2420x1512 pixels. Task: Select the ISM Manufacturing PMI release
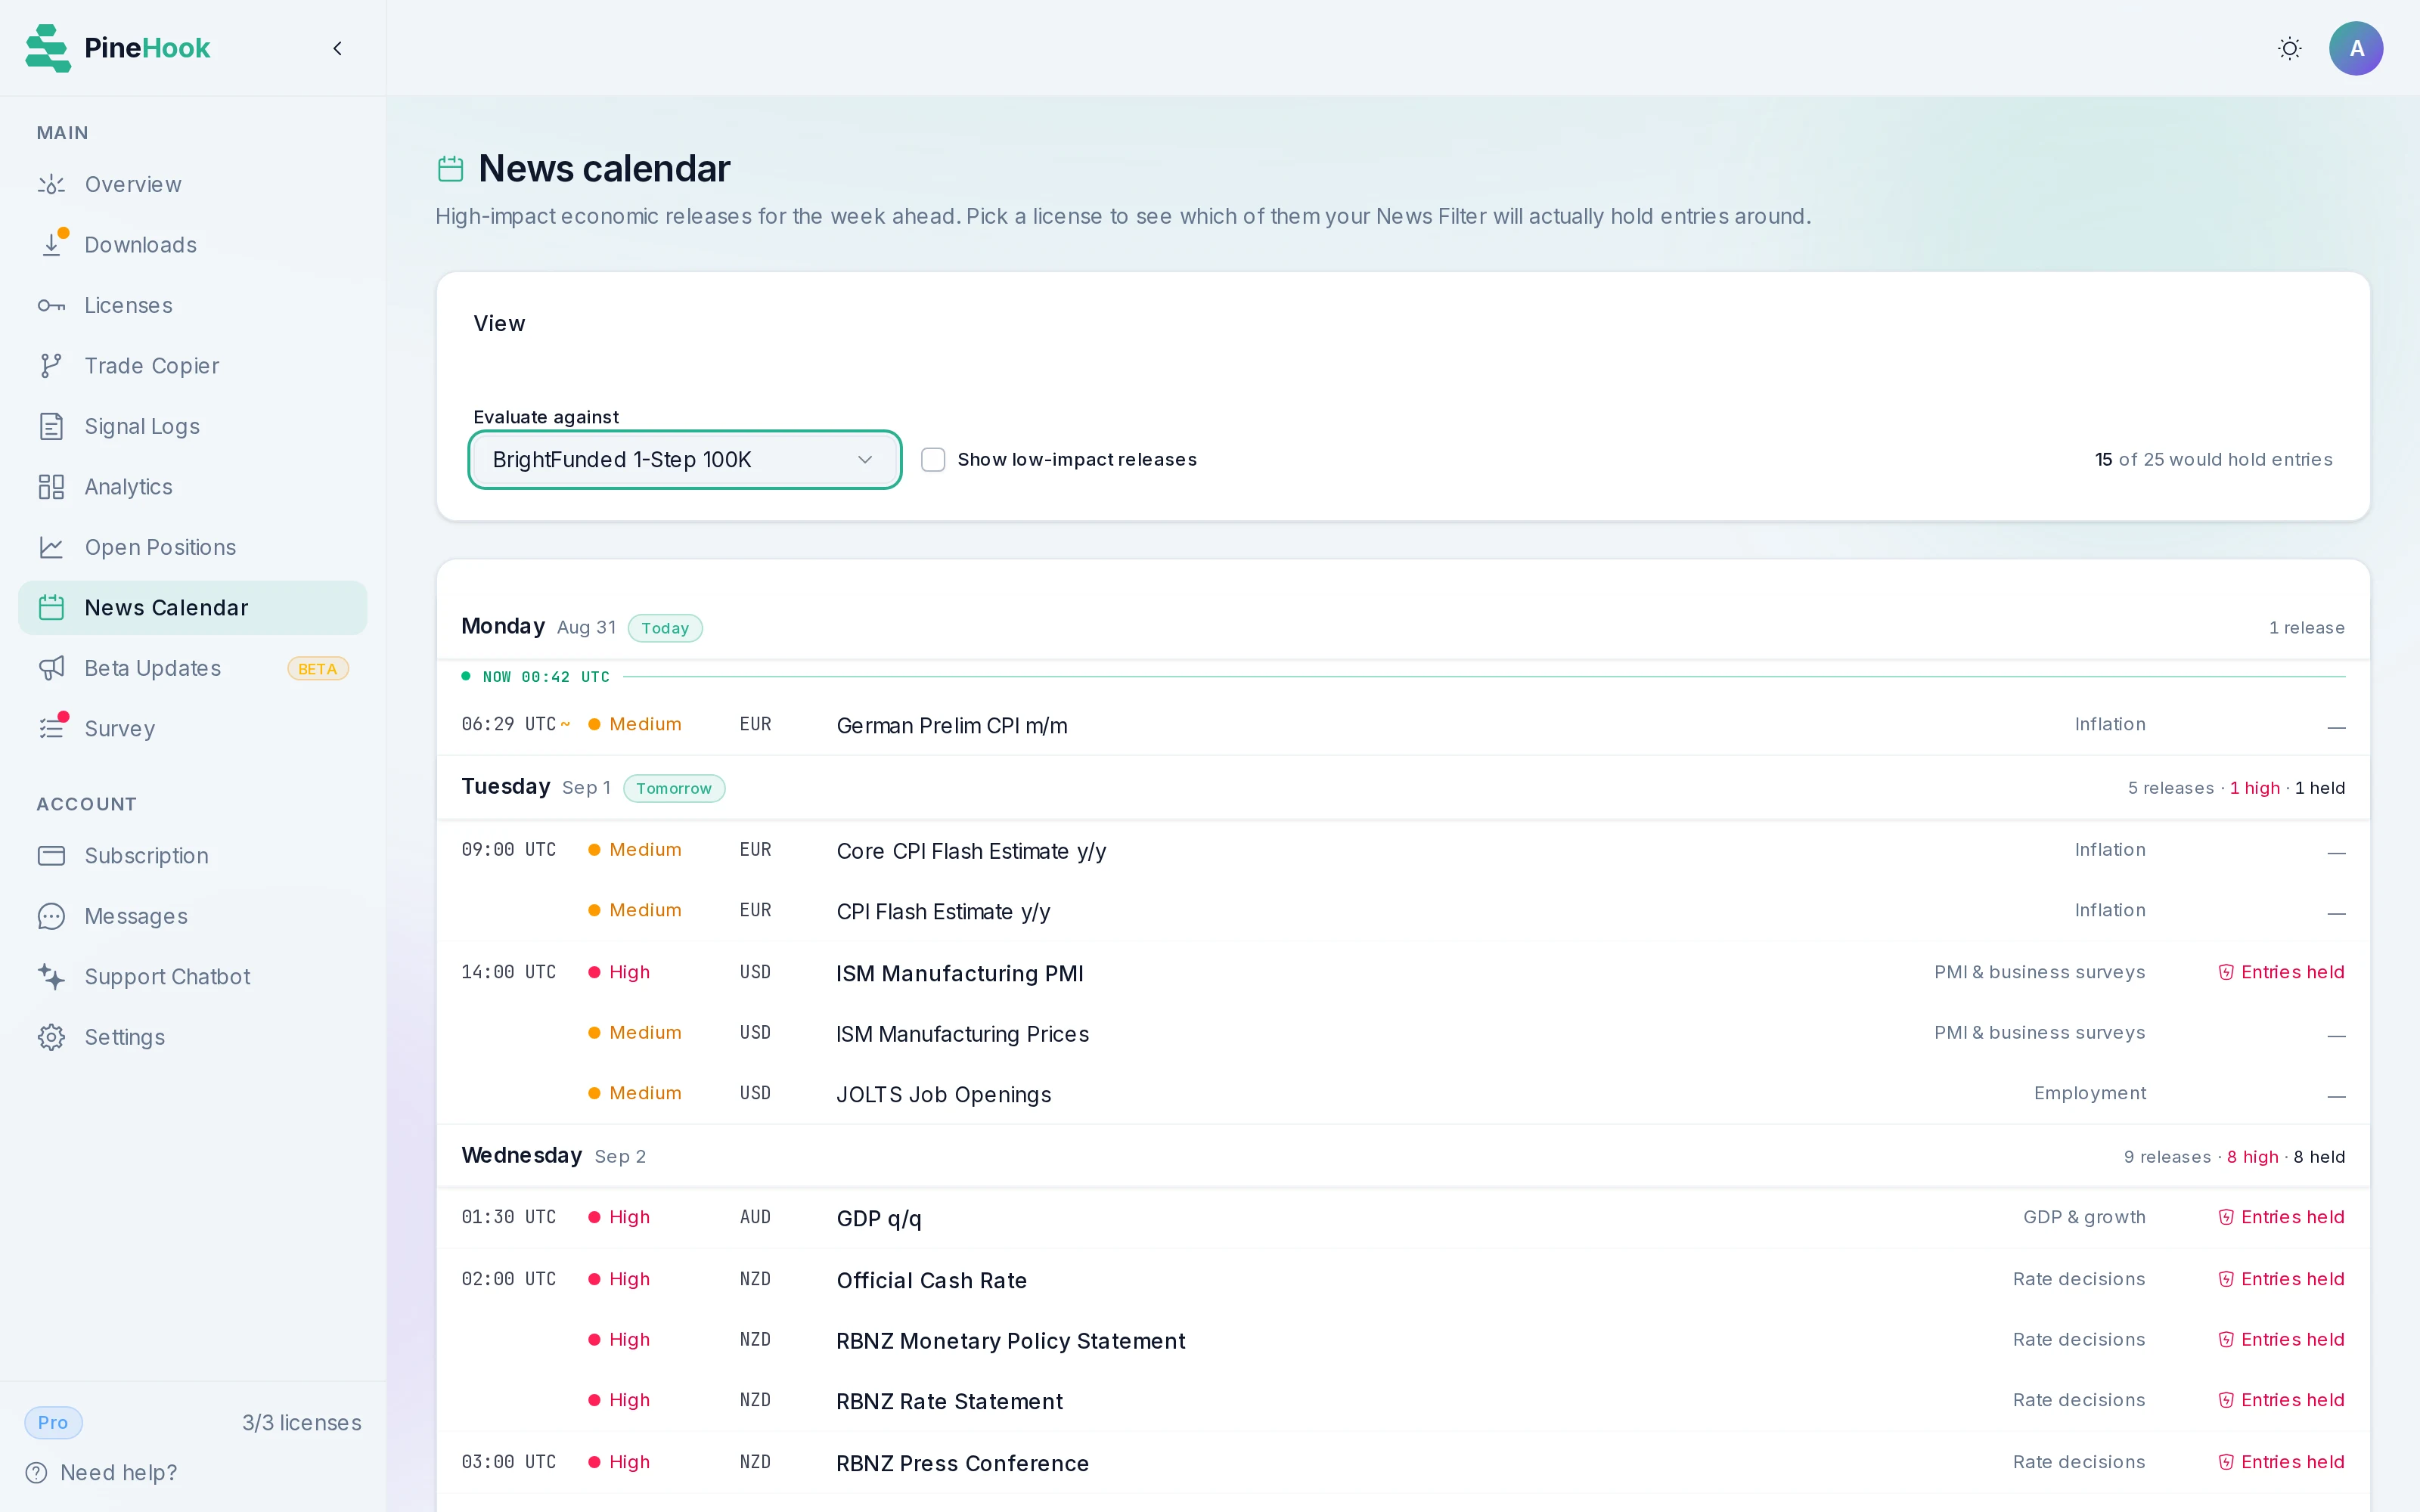(1402, 972)
